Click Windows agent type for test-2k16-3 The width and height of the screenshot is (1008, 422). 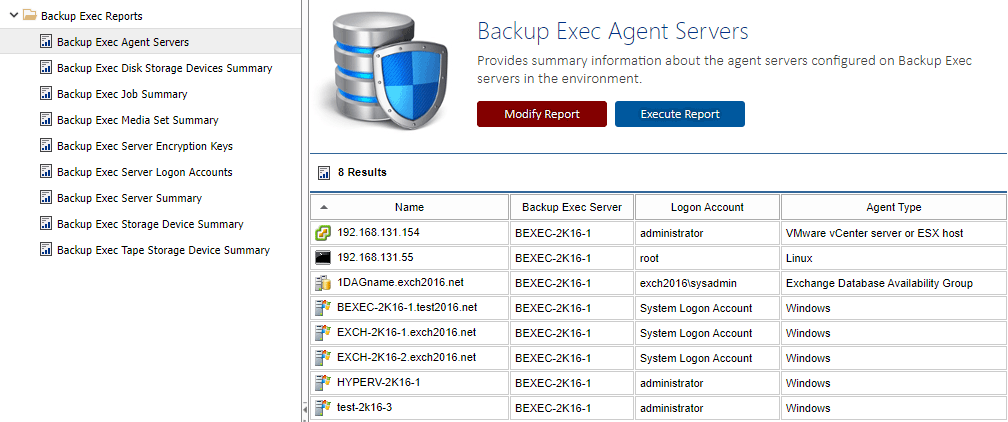[x=894, y=409]
